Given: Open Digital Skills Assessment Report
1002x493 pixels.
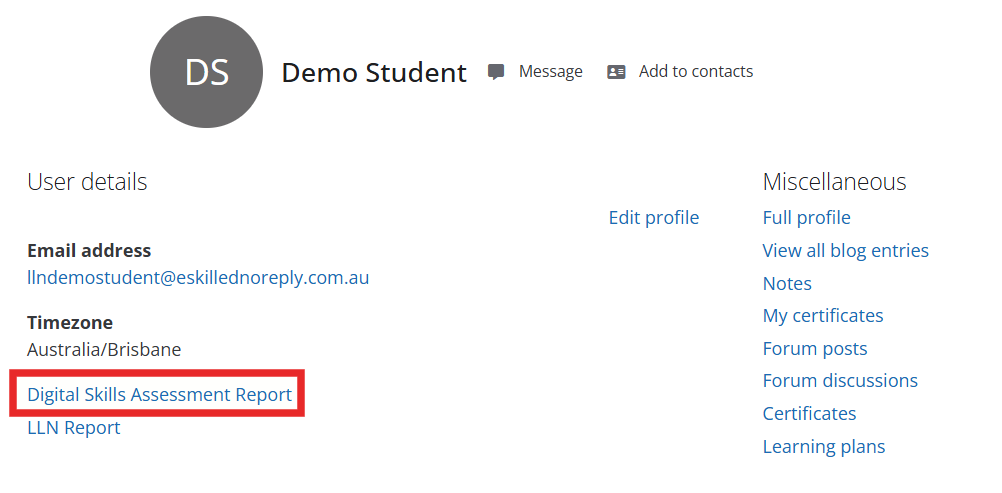Looking at the screenshot, I should (x=160, y=395).
